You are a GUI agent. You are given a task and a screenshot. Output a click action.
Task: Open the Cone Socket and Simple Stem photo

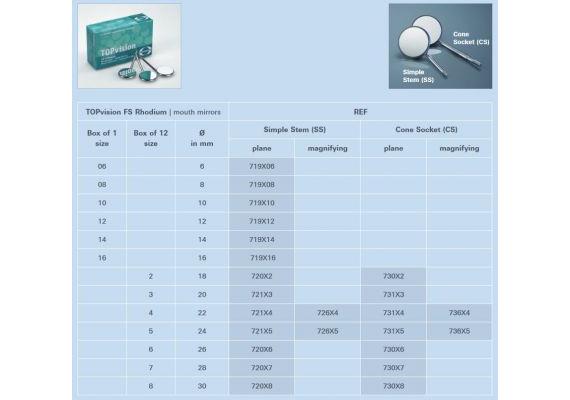click(440, 46)
